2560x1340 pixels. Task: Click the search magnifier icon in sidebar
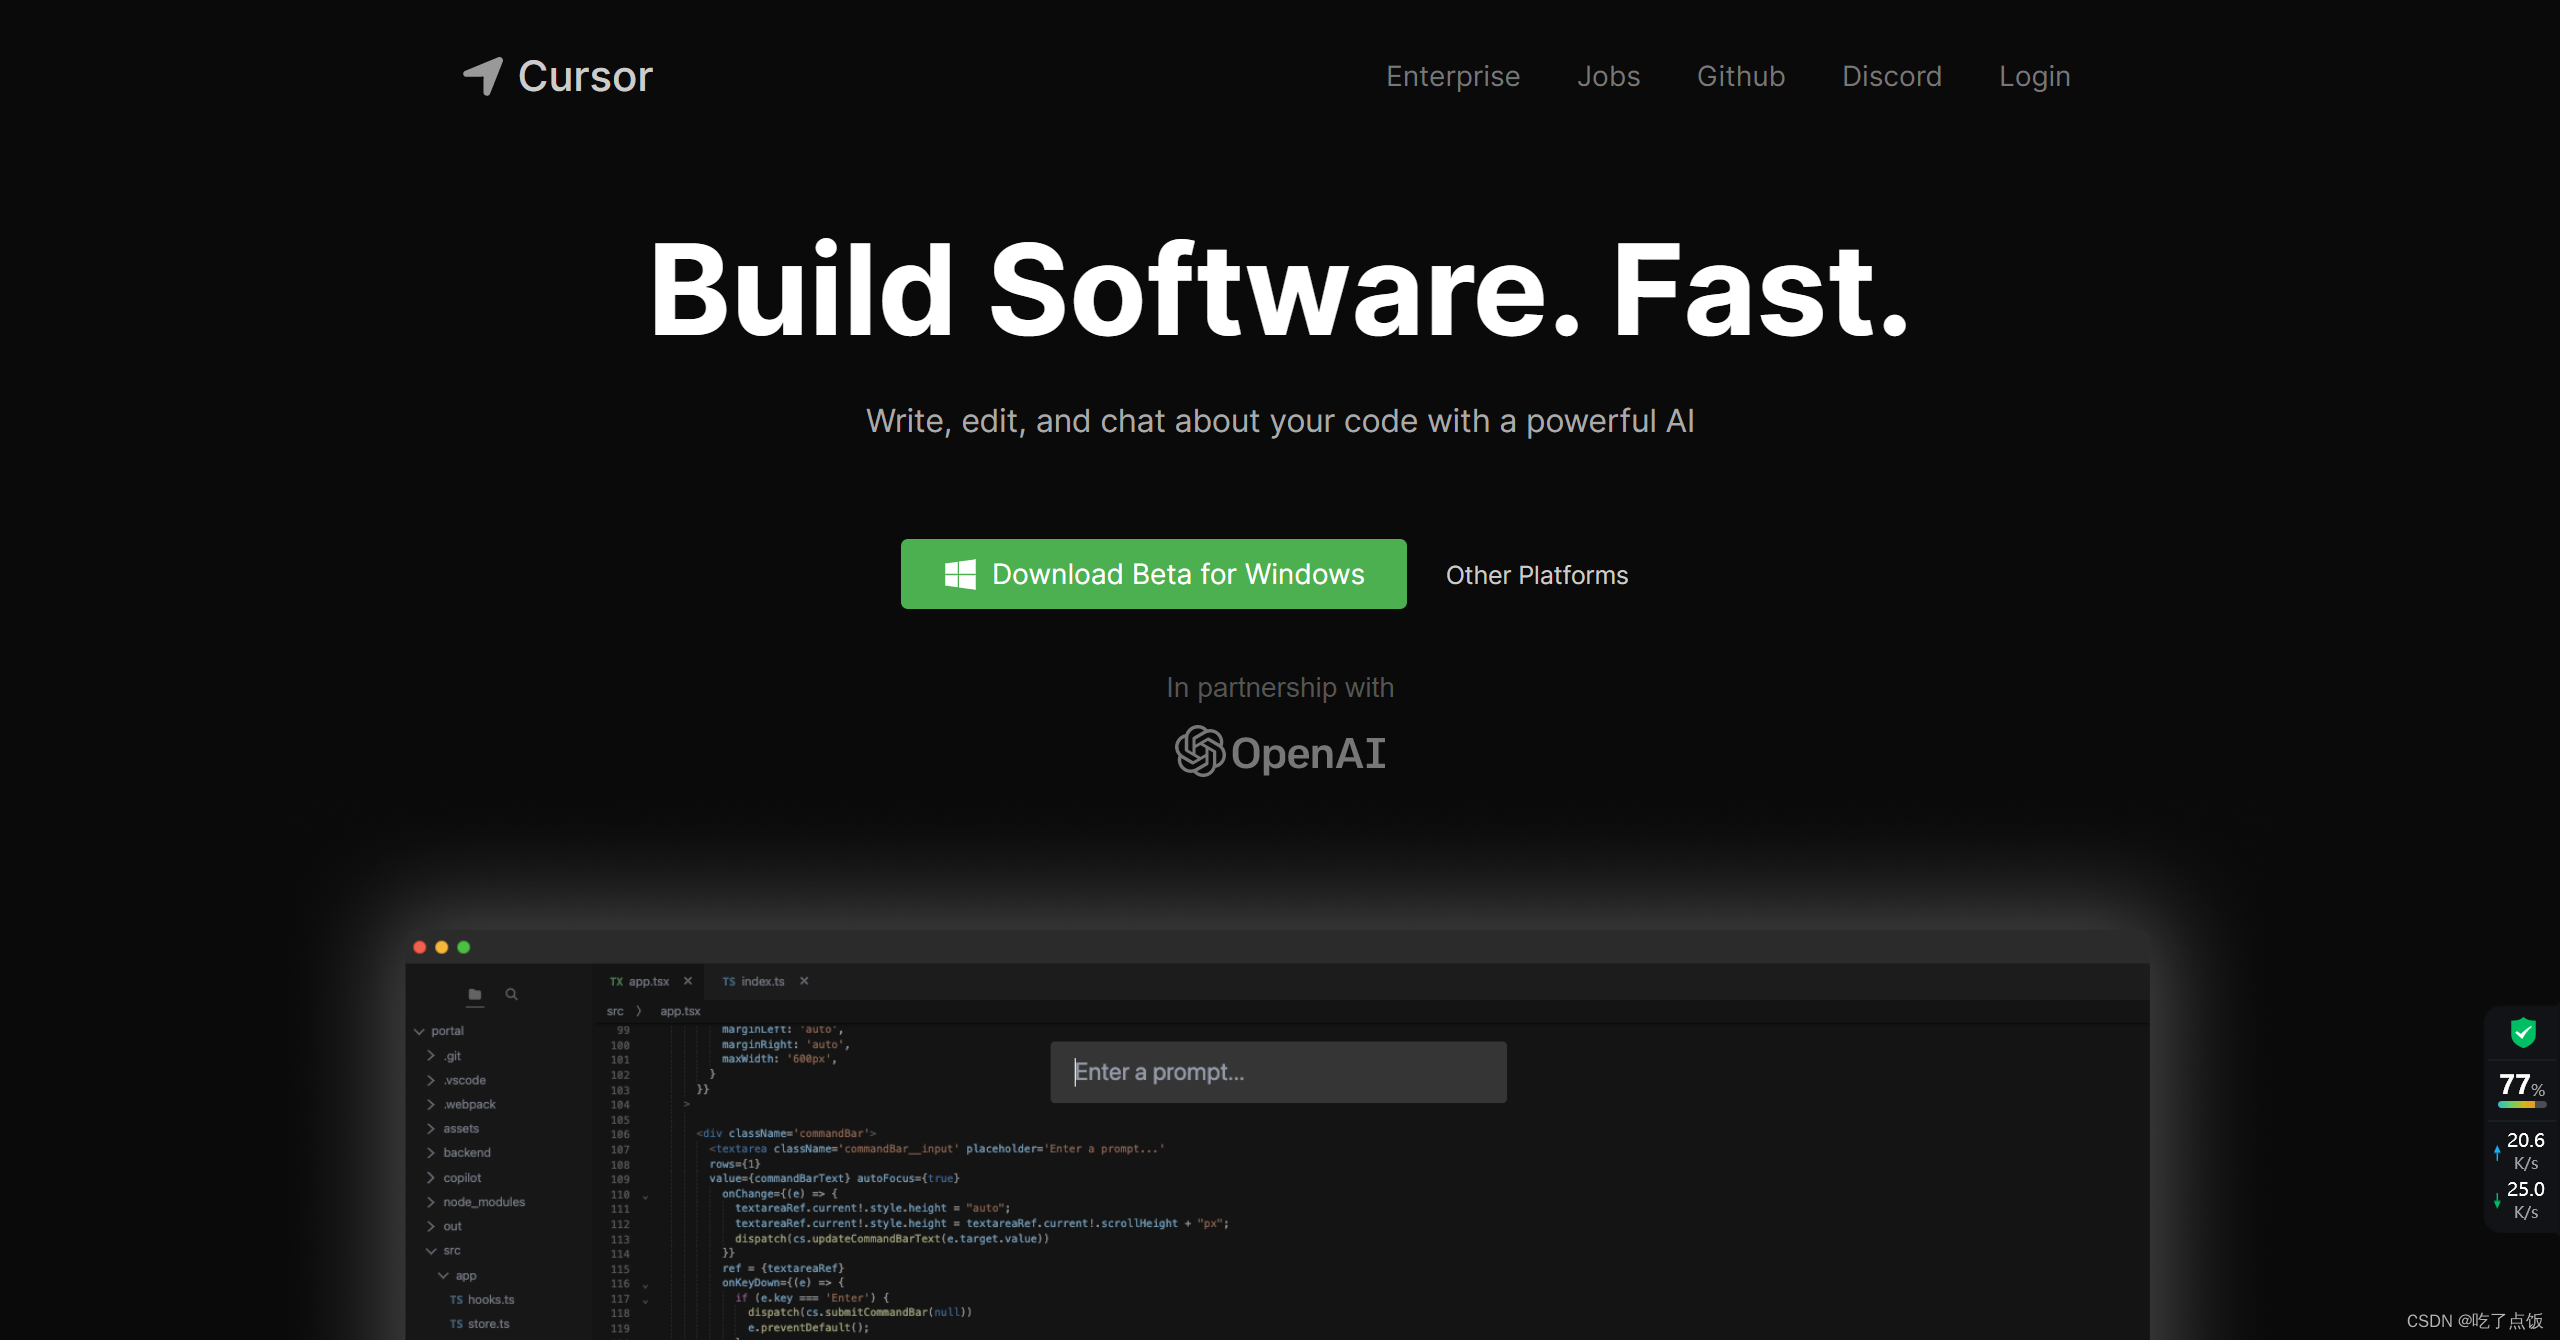512,994
